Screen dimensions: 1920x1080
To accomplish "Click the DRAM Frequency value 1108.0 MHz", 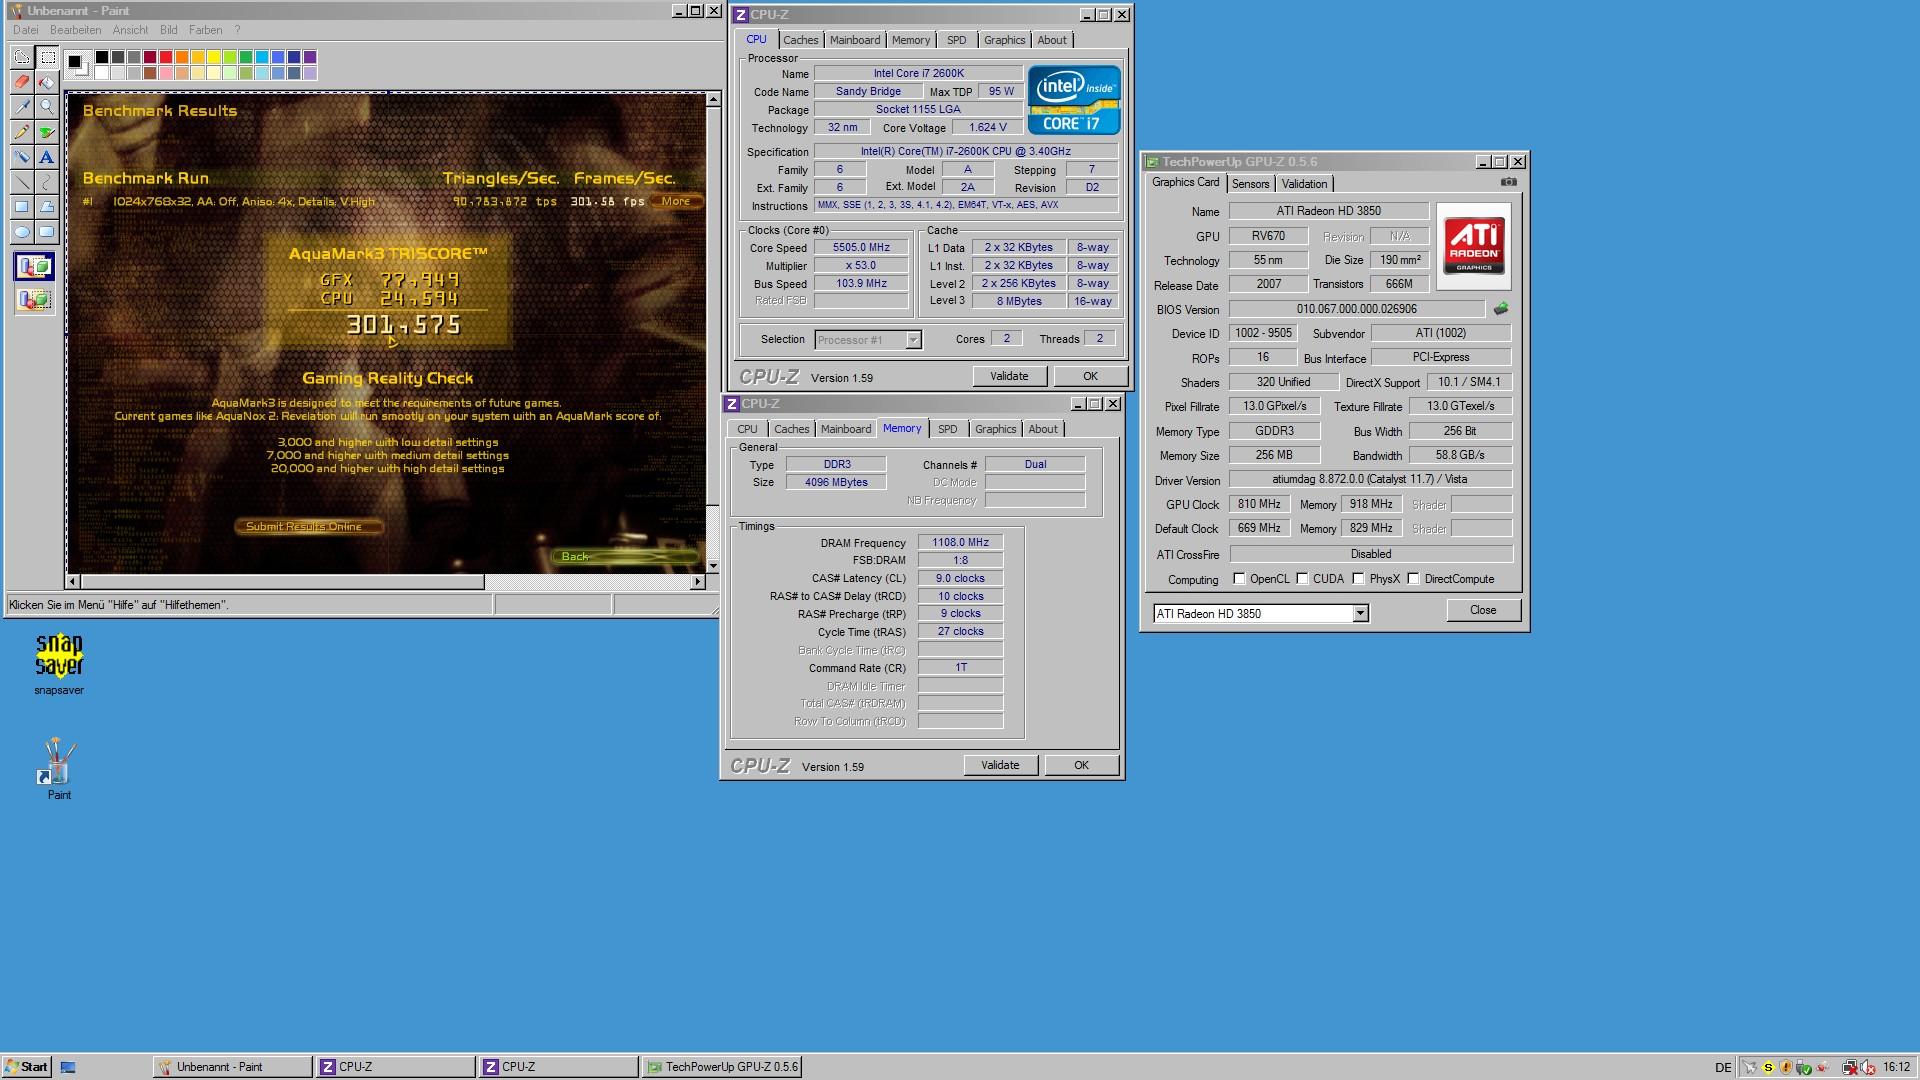I will click(x=960, y=543).
